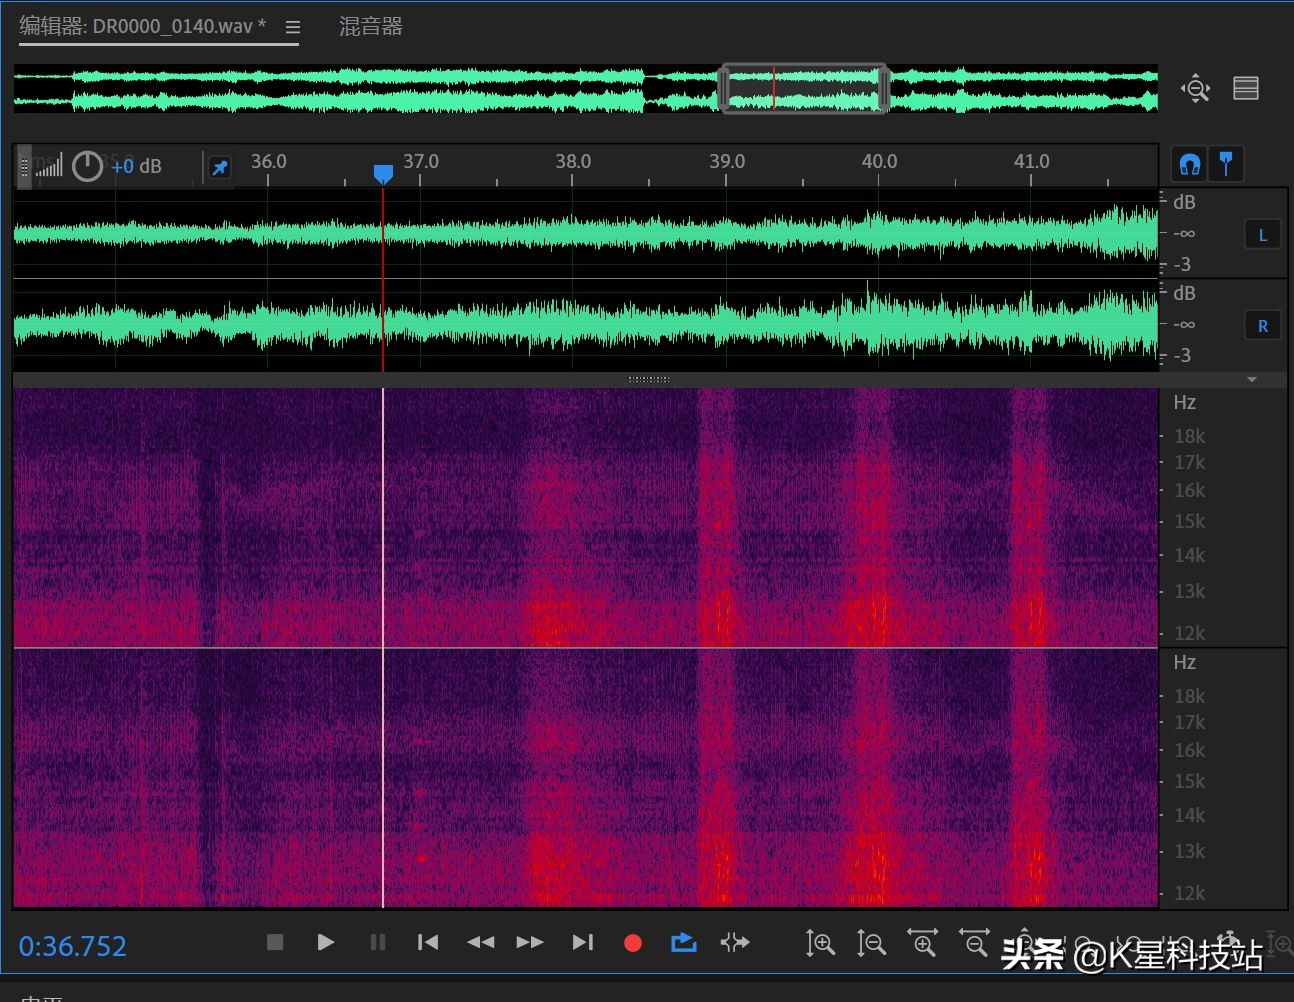This screenshot has width=1294, height=1002.
Task: Click the volume gain knob
Action: click(x=88, y=166)
